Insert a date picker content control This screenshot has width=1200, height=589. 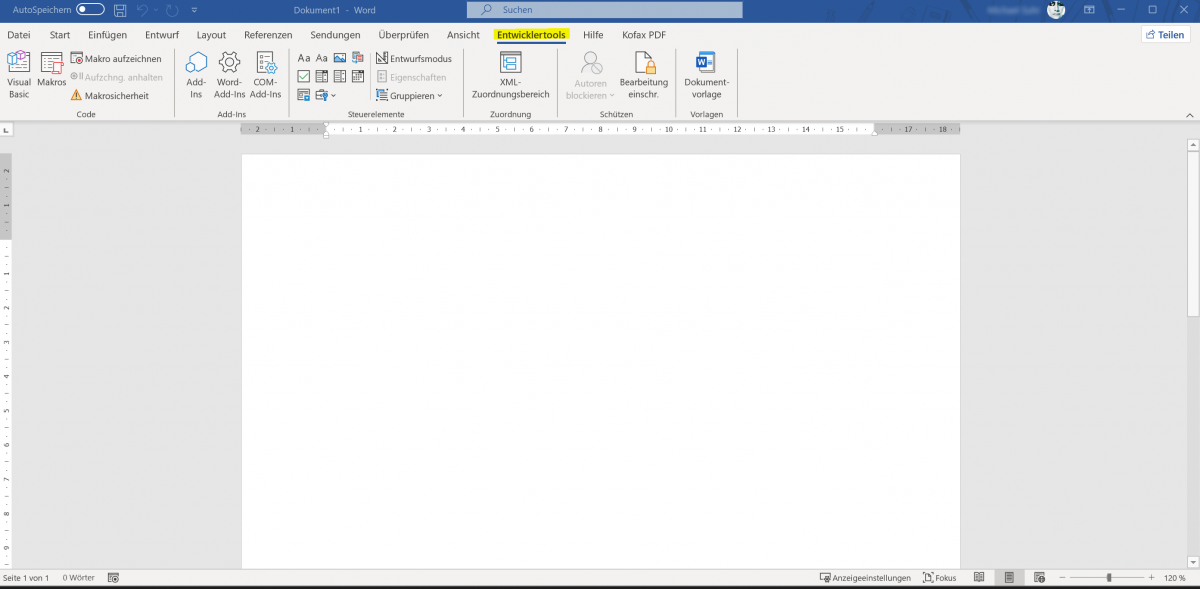point(358,76)
